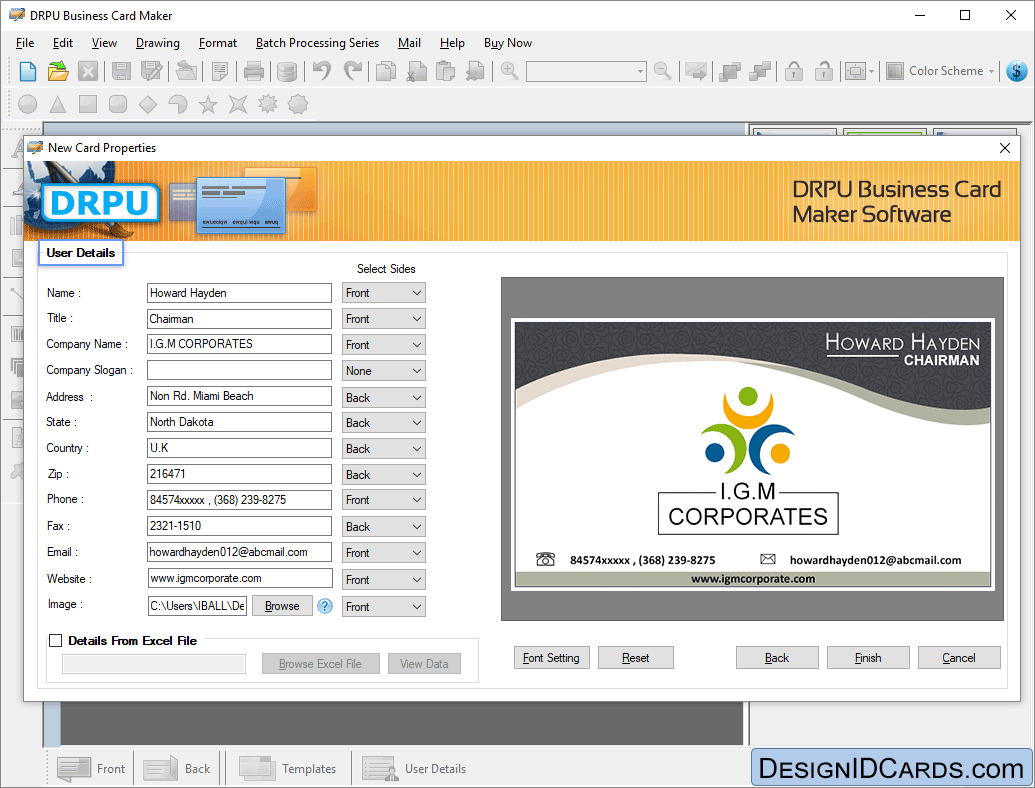Click the Send mail envelope icon

coord(696,71)
